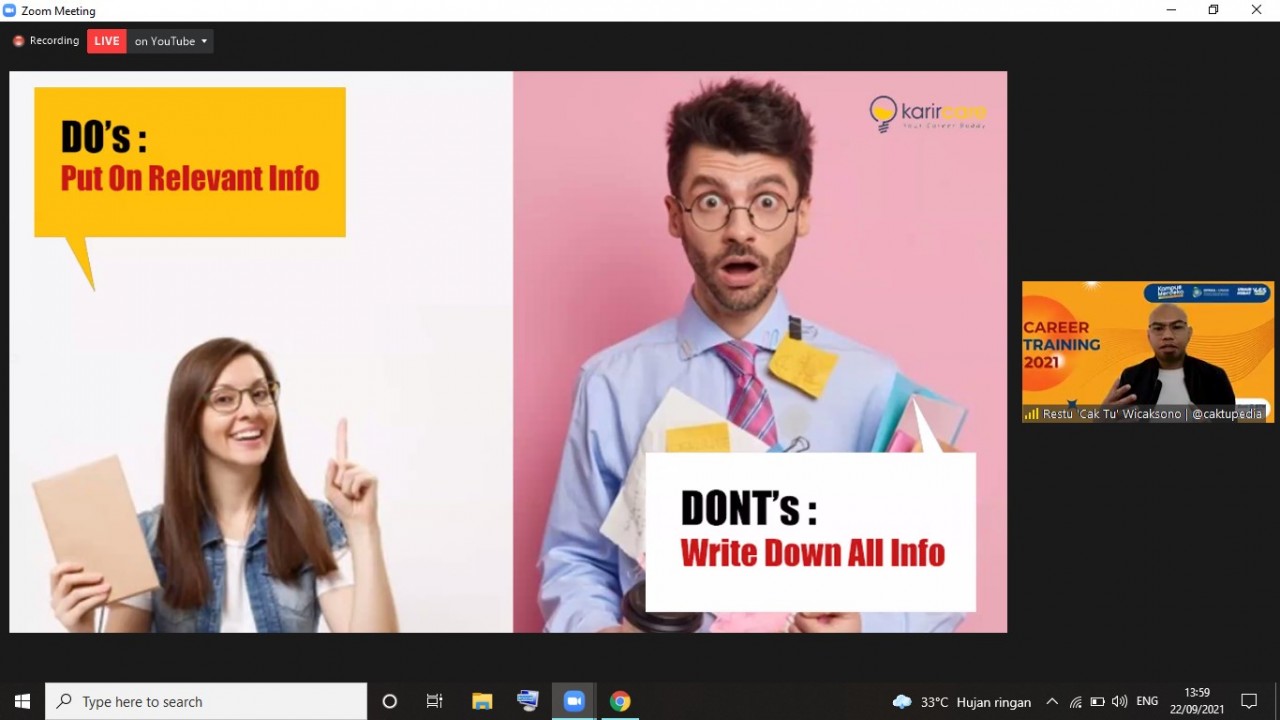Viewport: 1280px width, 720px height.
Task: Click the Type here to search box
Action: (x=207, y=701)
